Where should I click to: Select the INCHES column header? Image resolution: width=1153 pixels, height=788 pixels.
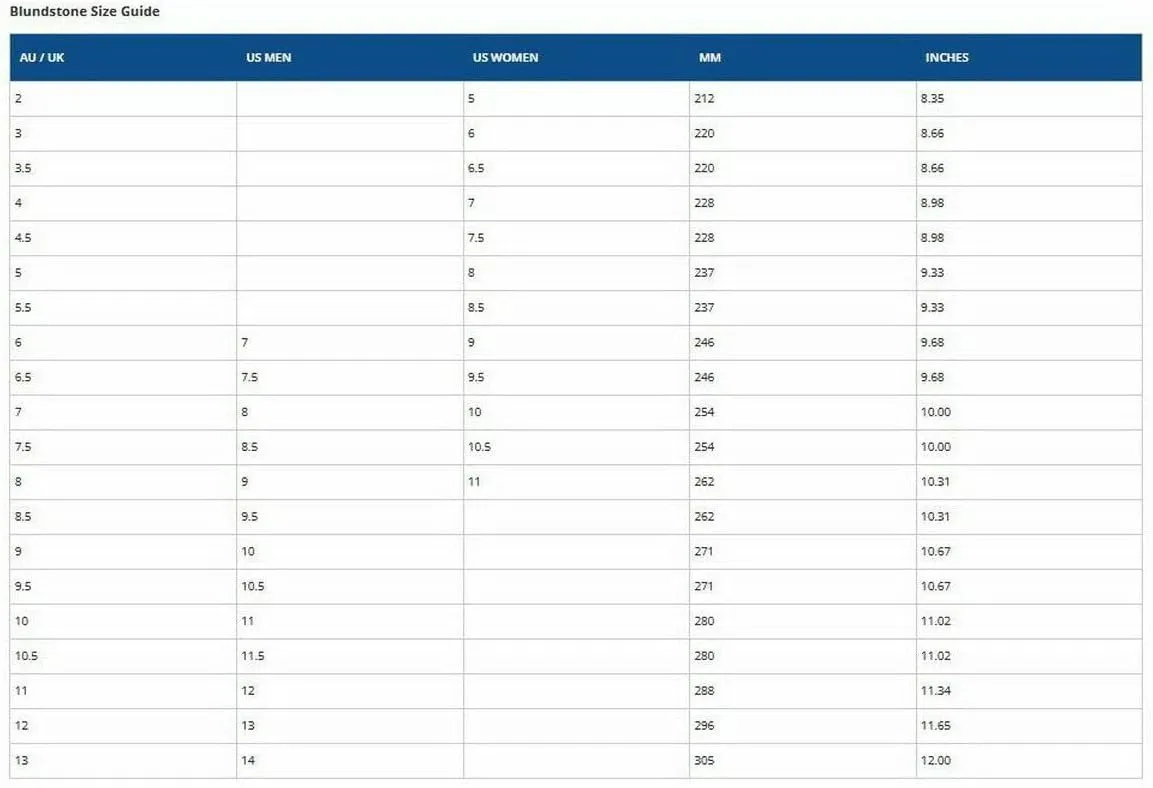pyautogui.click(x=946, y=57)
